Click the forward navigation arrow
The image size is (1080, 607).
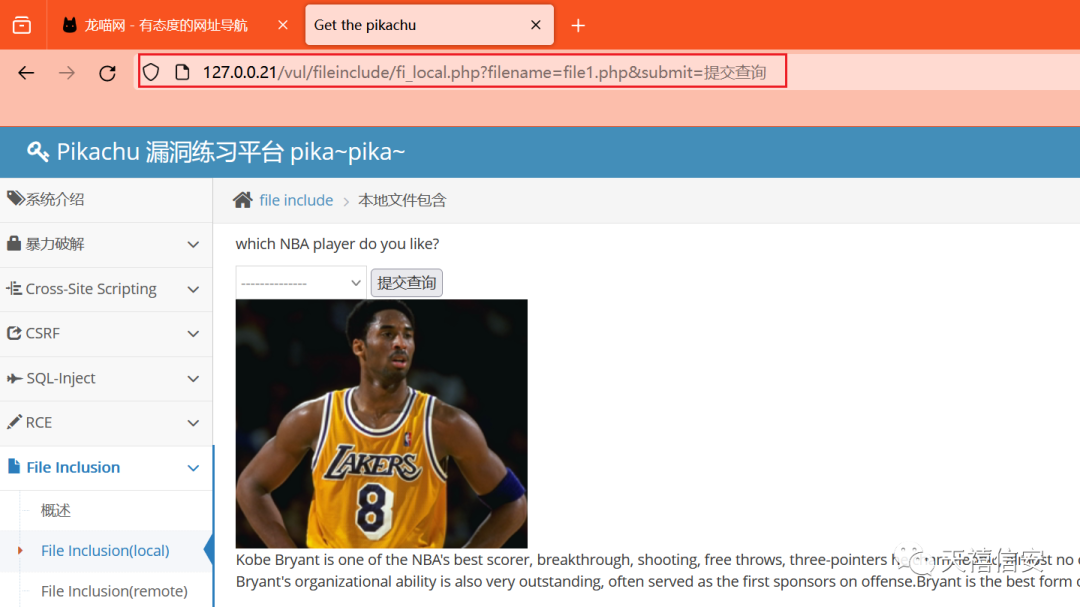(67, 72)
